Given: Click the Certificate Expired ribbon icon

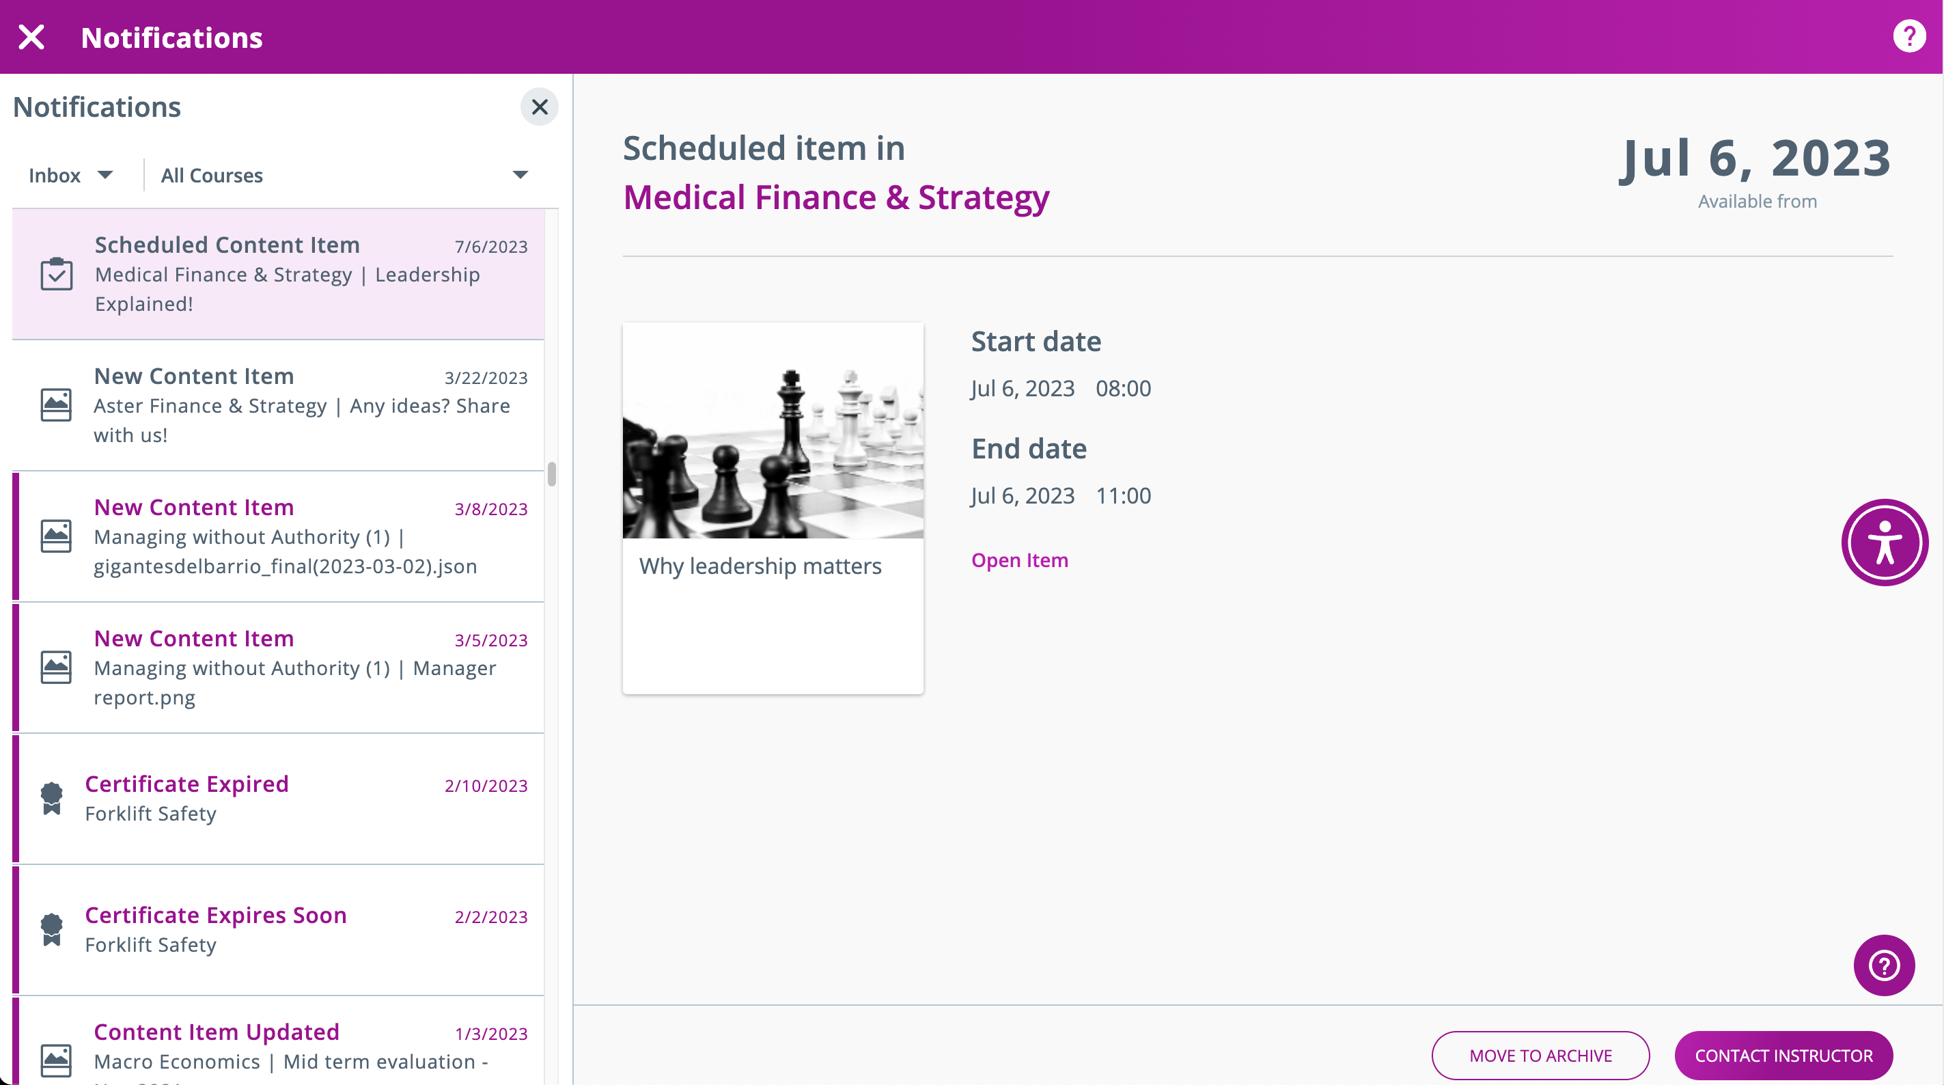Looking at the screenshot, I should 52,798.
